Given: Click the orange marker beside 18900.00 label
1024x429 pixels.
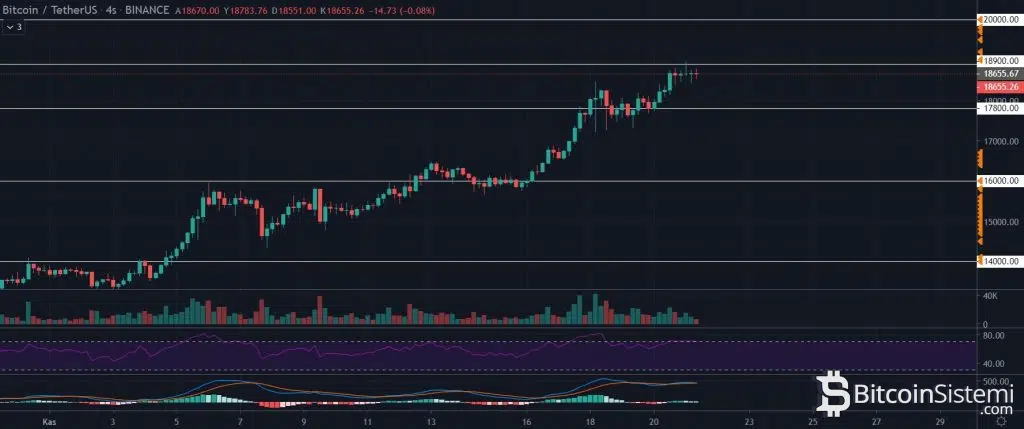Looking at the screenshot, I should pos(980,60).
